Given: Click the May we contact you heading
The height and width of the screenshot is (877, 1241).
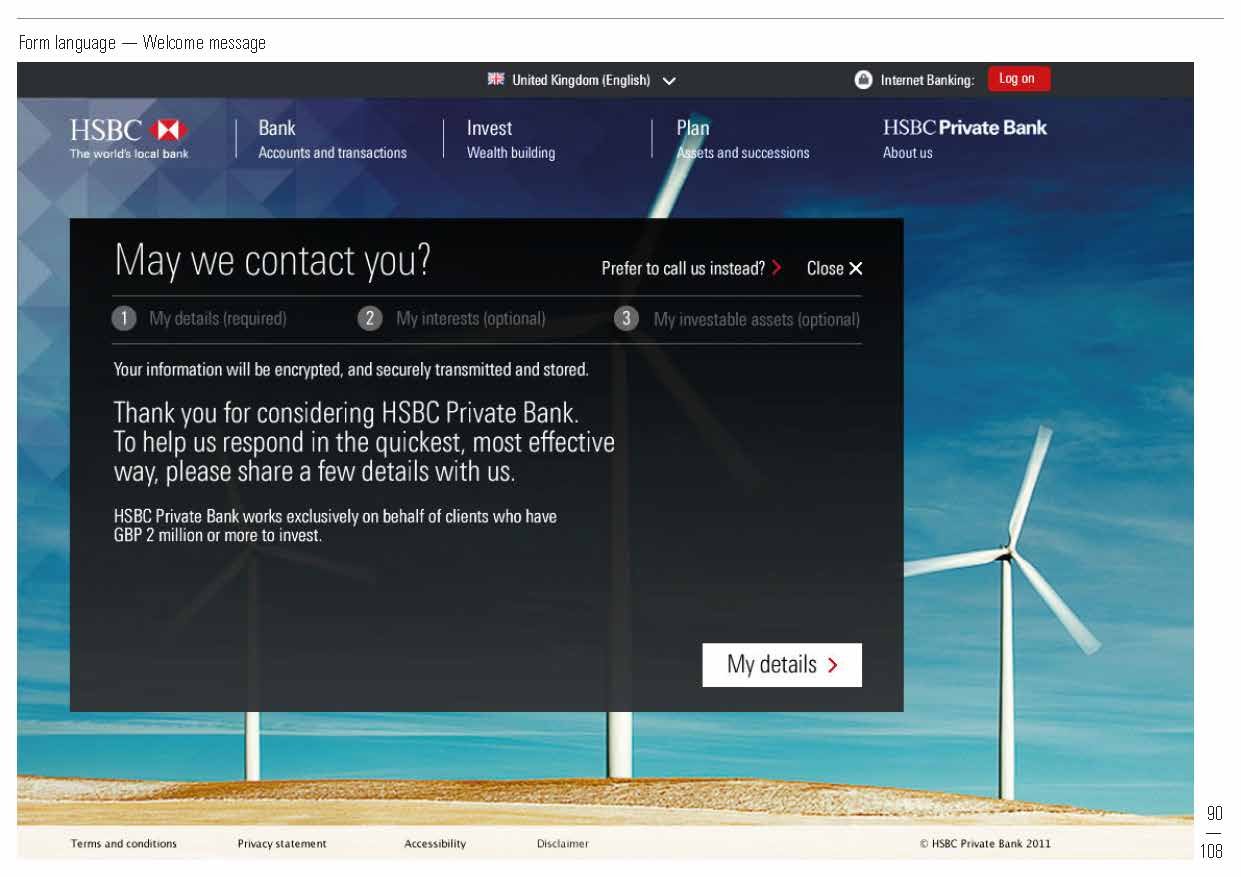Looking at the screenshot, I should click(x=272, y=261).
